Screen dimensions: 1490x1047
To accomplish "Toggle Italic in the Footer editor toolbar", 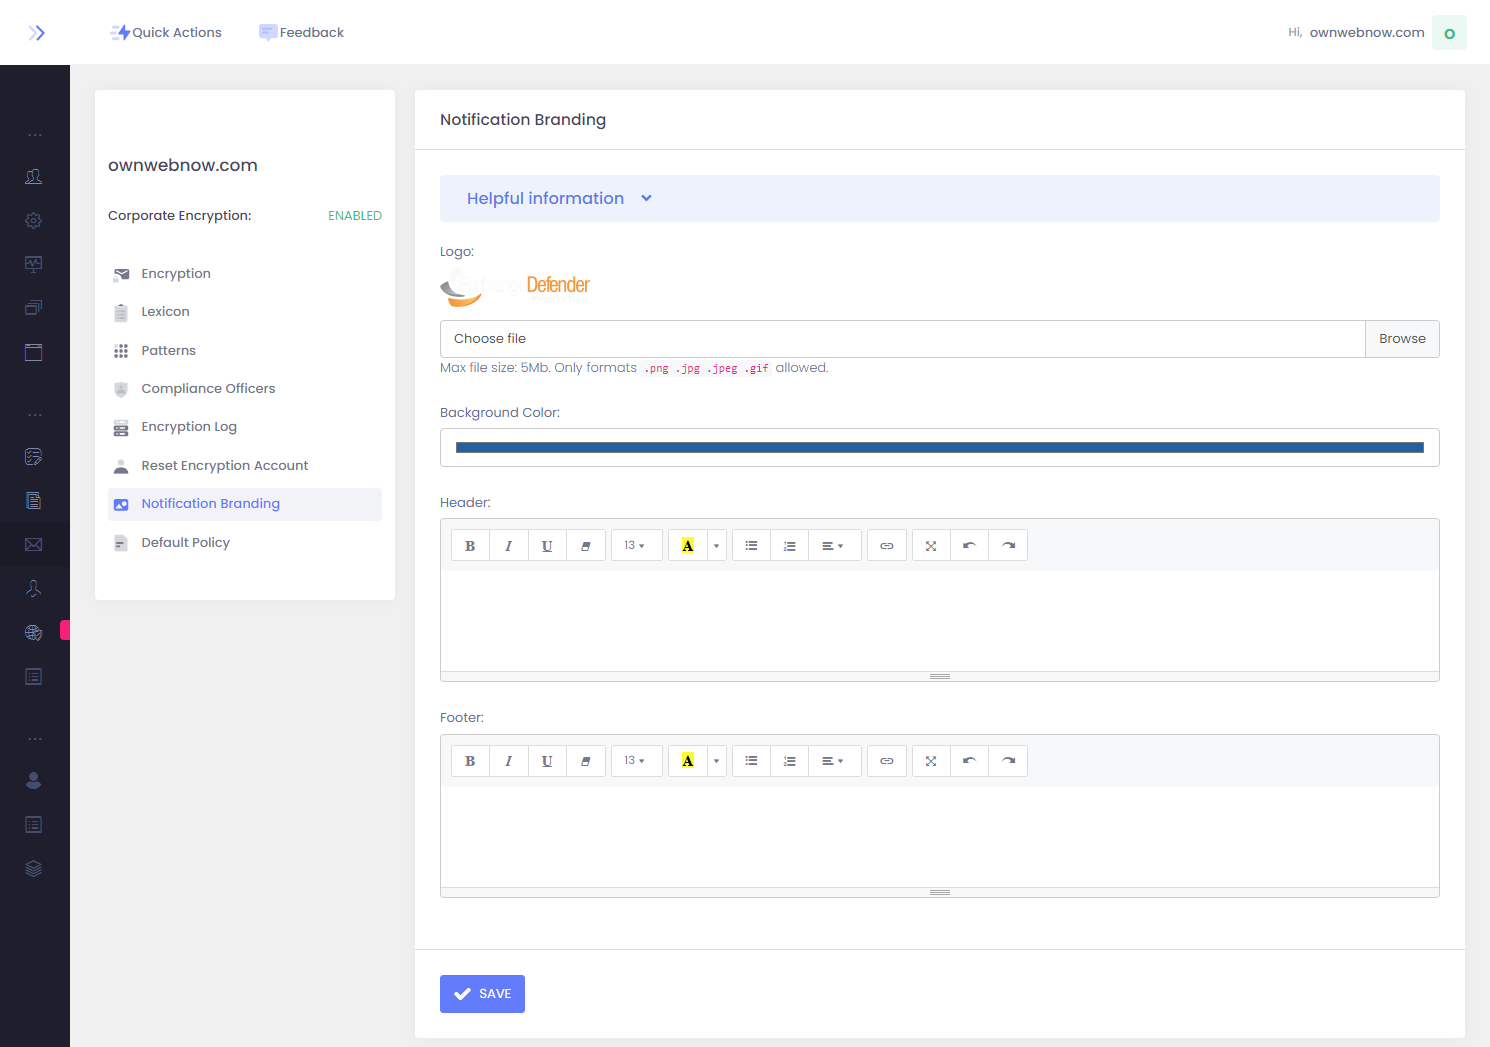I will pyautogui.click(x=508, y=761).
